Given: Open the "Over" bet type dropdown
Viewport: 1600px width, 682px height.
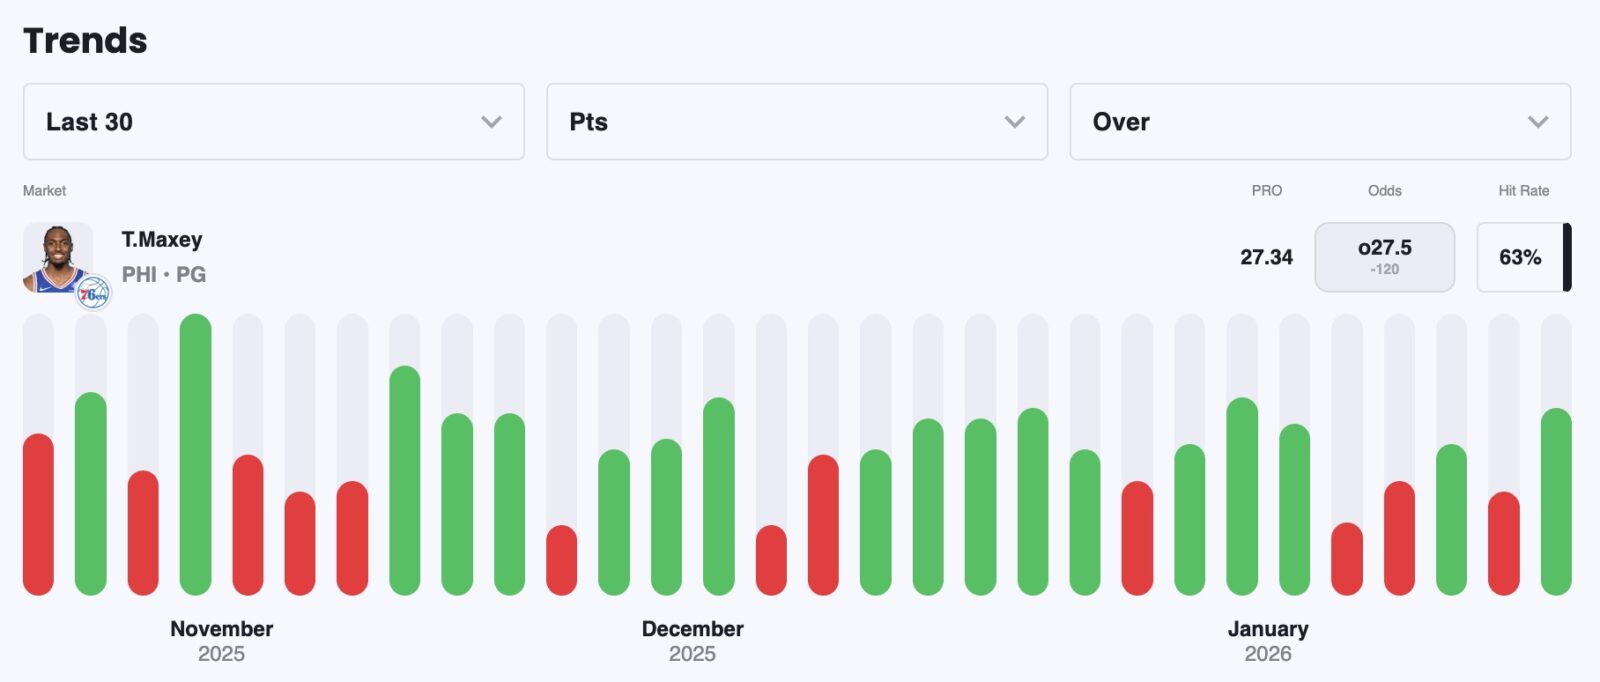Looking at the screenshot, I should [x=1319, y=122].
